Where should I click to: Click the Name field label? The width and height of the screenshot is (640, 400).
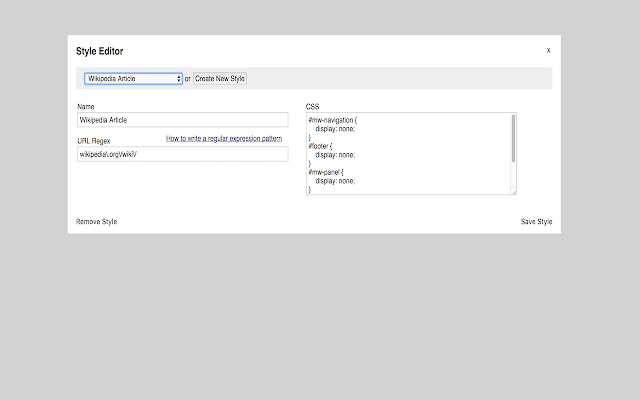pyautogui.click(x=85, y=106)
